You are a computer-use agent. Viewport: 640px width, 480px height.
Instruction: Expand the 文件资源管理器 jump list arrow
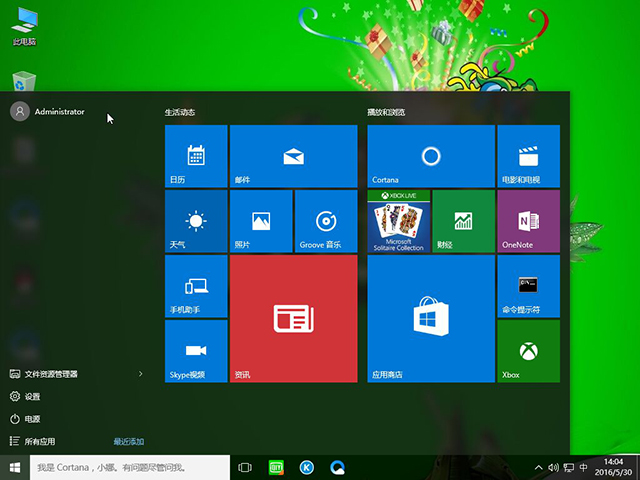coord(140,374)
